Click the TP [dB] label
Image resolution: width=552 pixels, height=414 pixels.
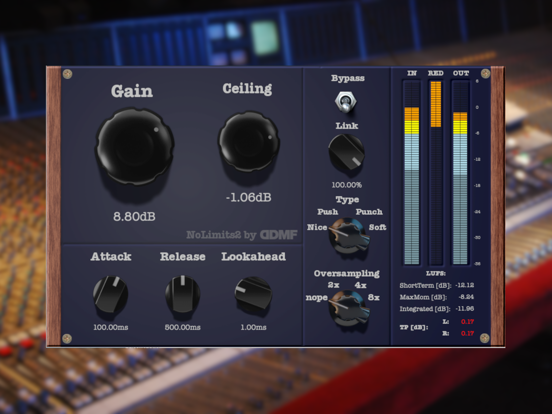click(414, 327)
